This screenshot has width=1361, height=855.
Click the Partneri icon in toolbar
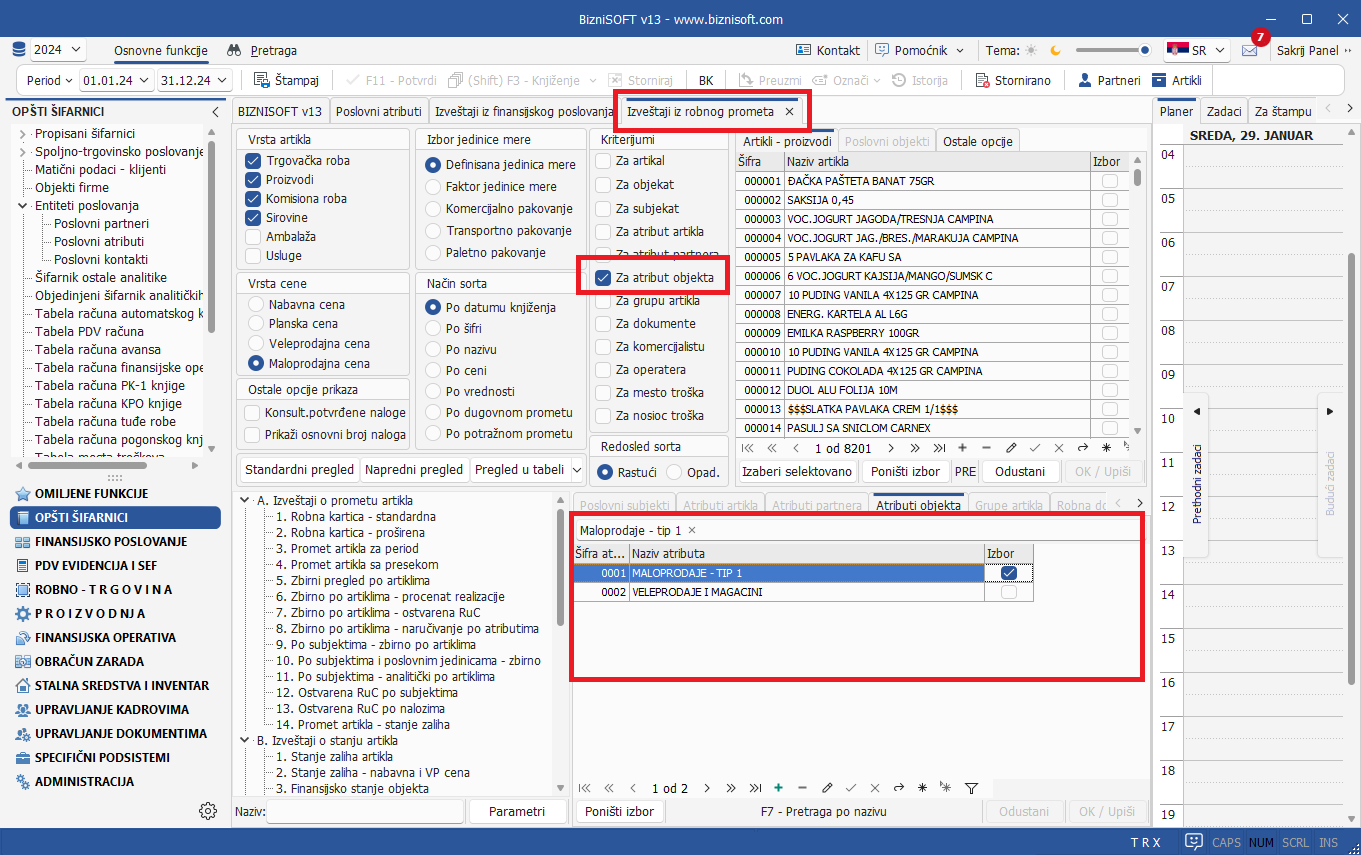point(1083,80)
